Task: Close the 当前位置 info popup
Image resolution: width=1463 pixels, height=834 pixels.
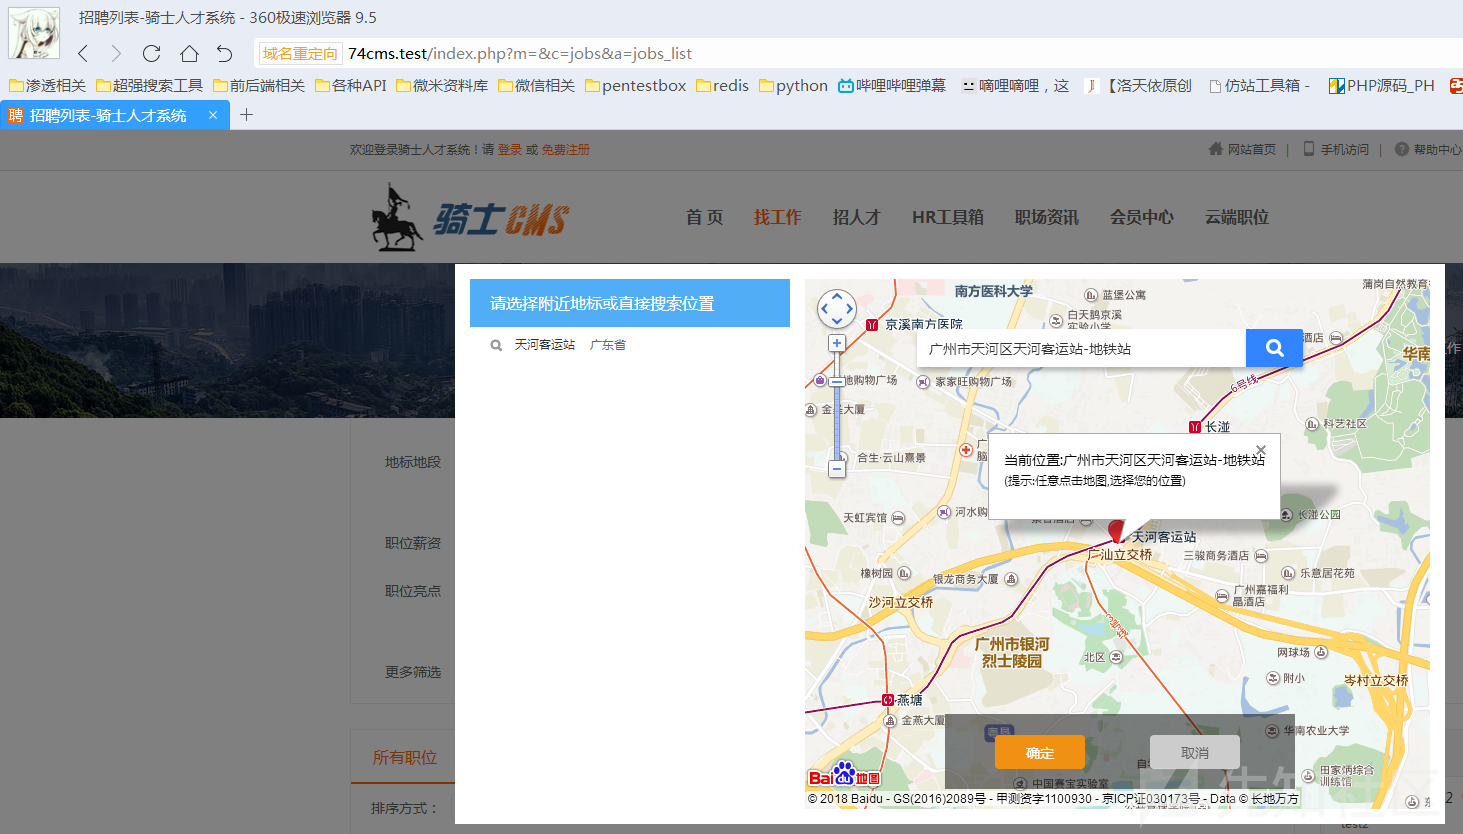Action: (x=1261, y=449)
